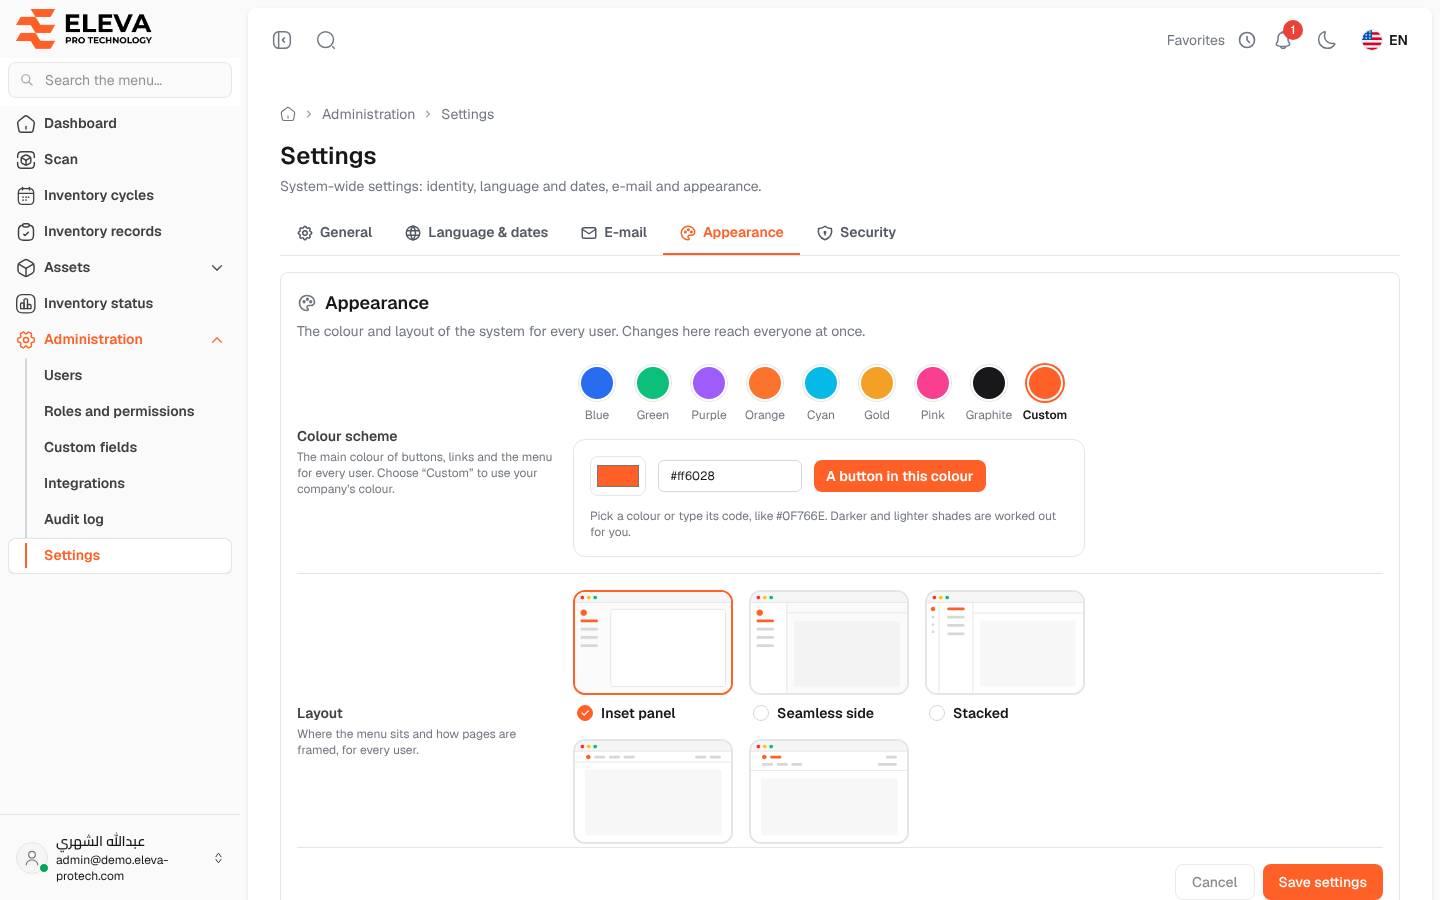Go to Administration breadcrumb link
This screenshot has width=1440, height=900.
(x=368, y=114)
